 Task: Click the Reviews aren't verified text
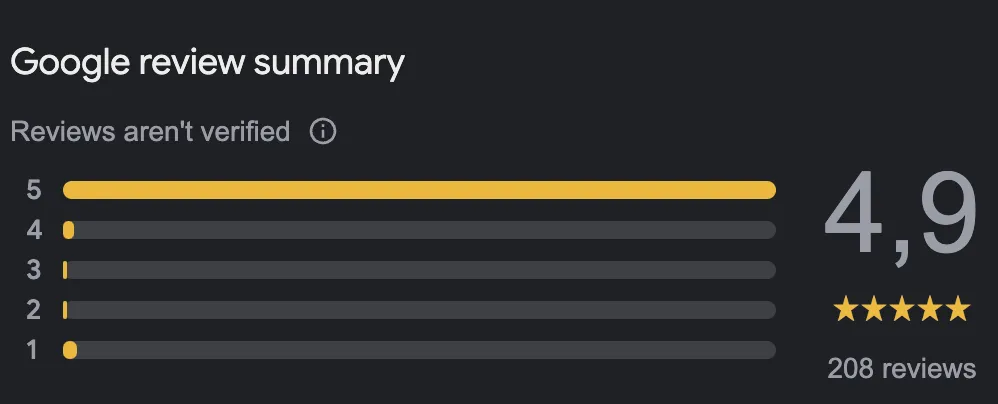[150, 132]
